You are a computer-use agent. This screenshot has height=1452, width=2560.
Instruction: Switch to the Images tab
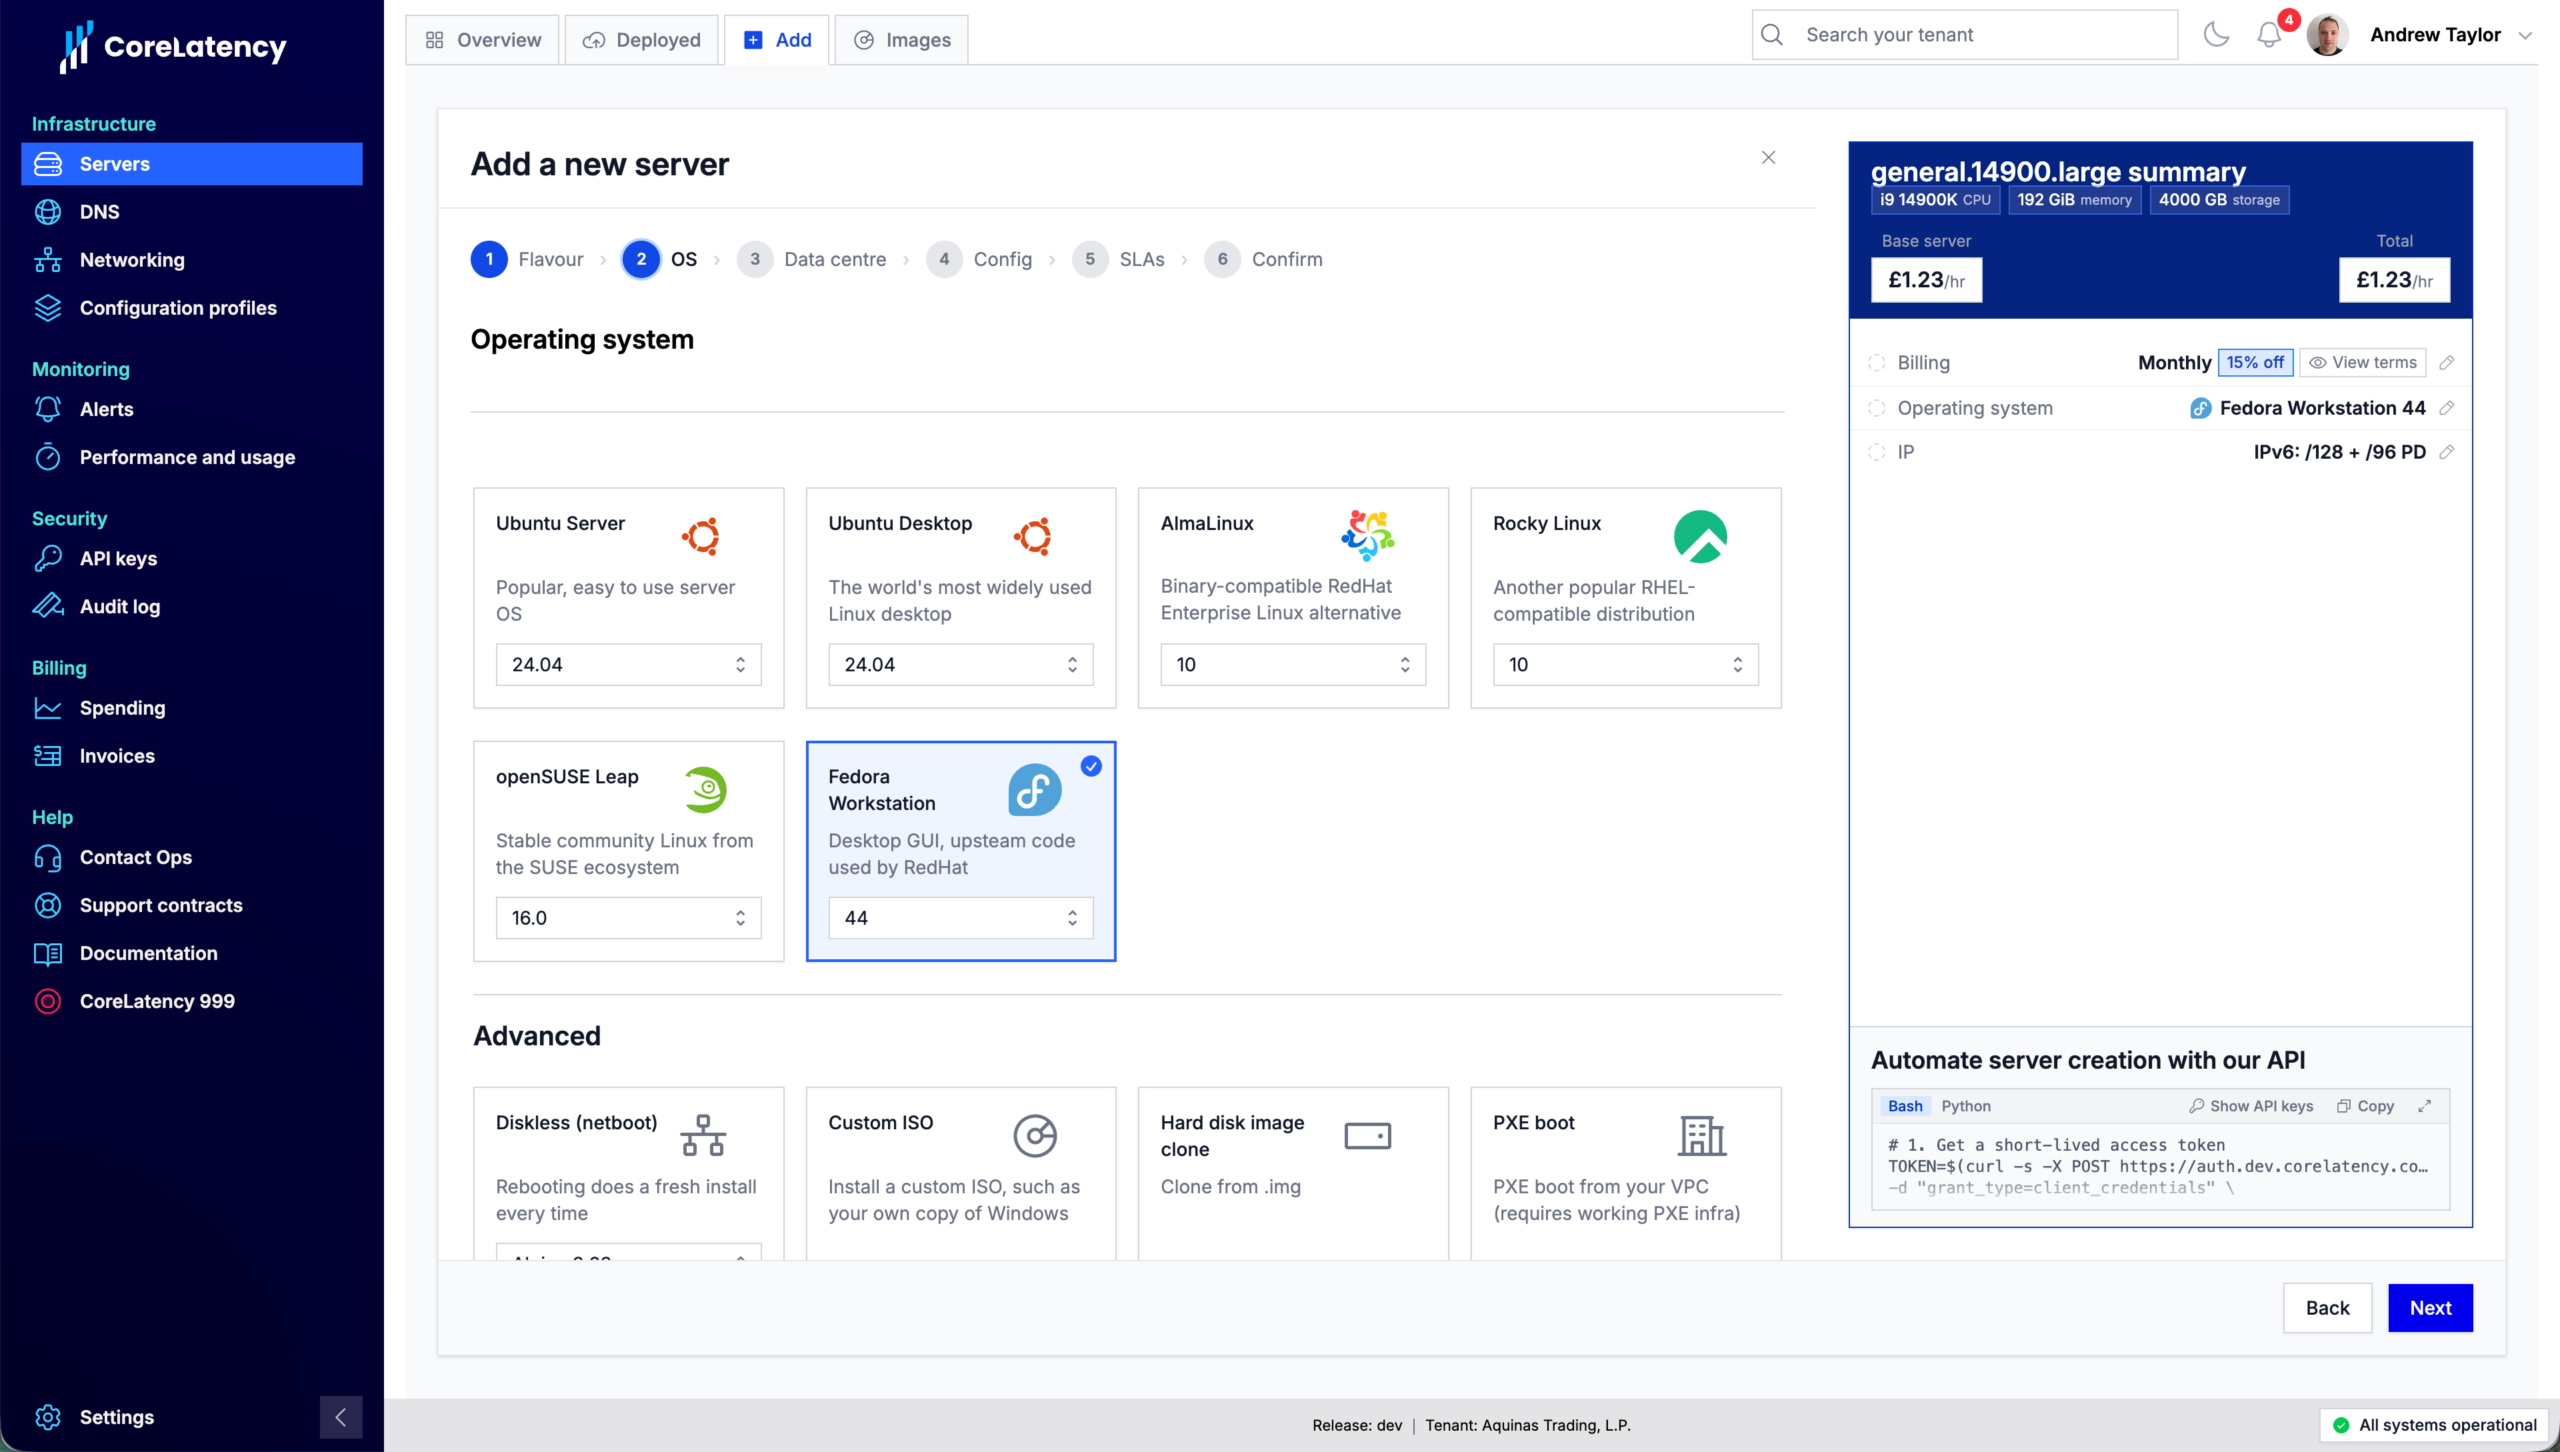(x=902, y=40)
